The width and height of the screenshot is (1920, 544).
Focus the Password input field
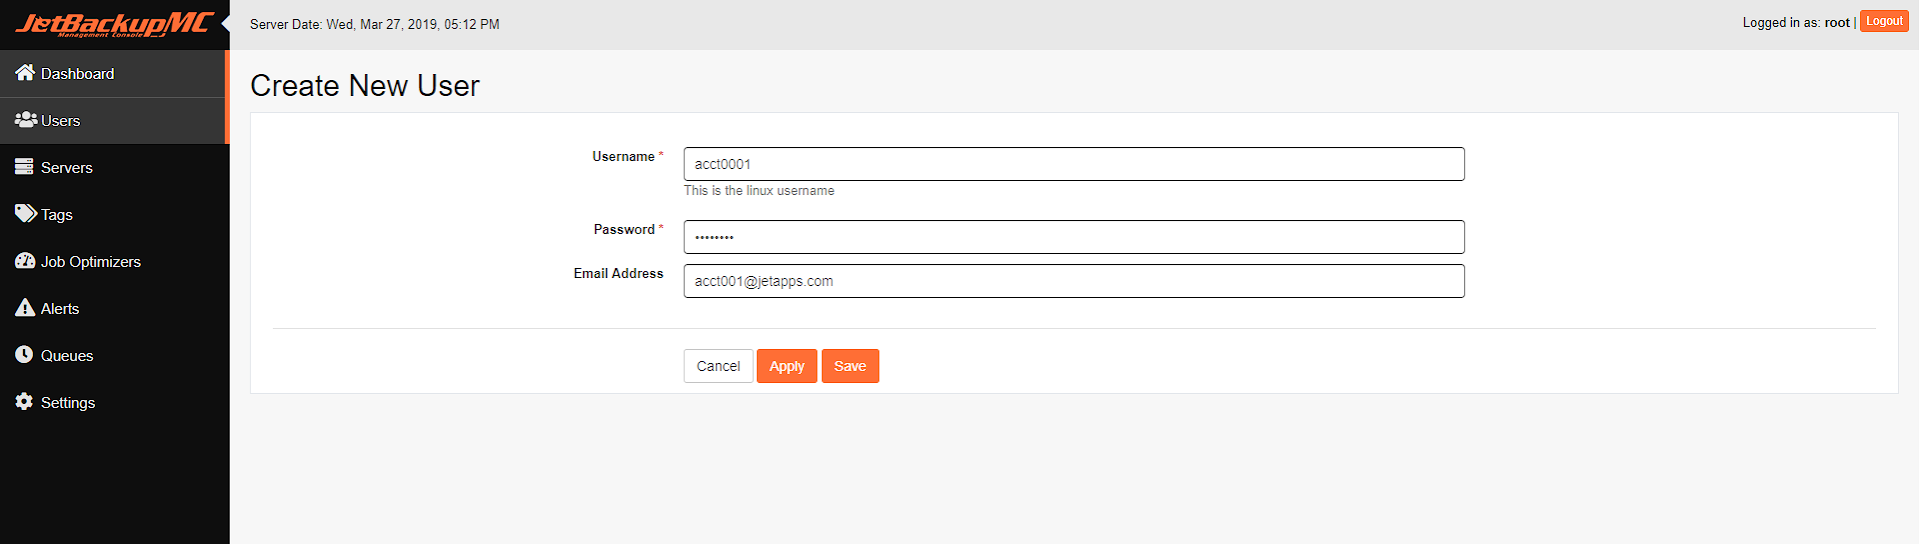coord(1074,237)
